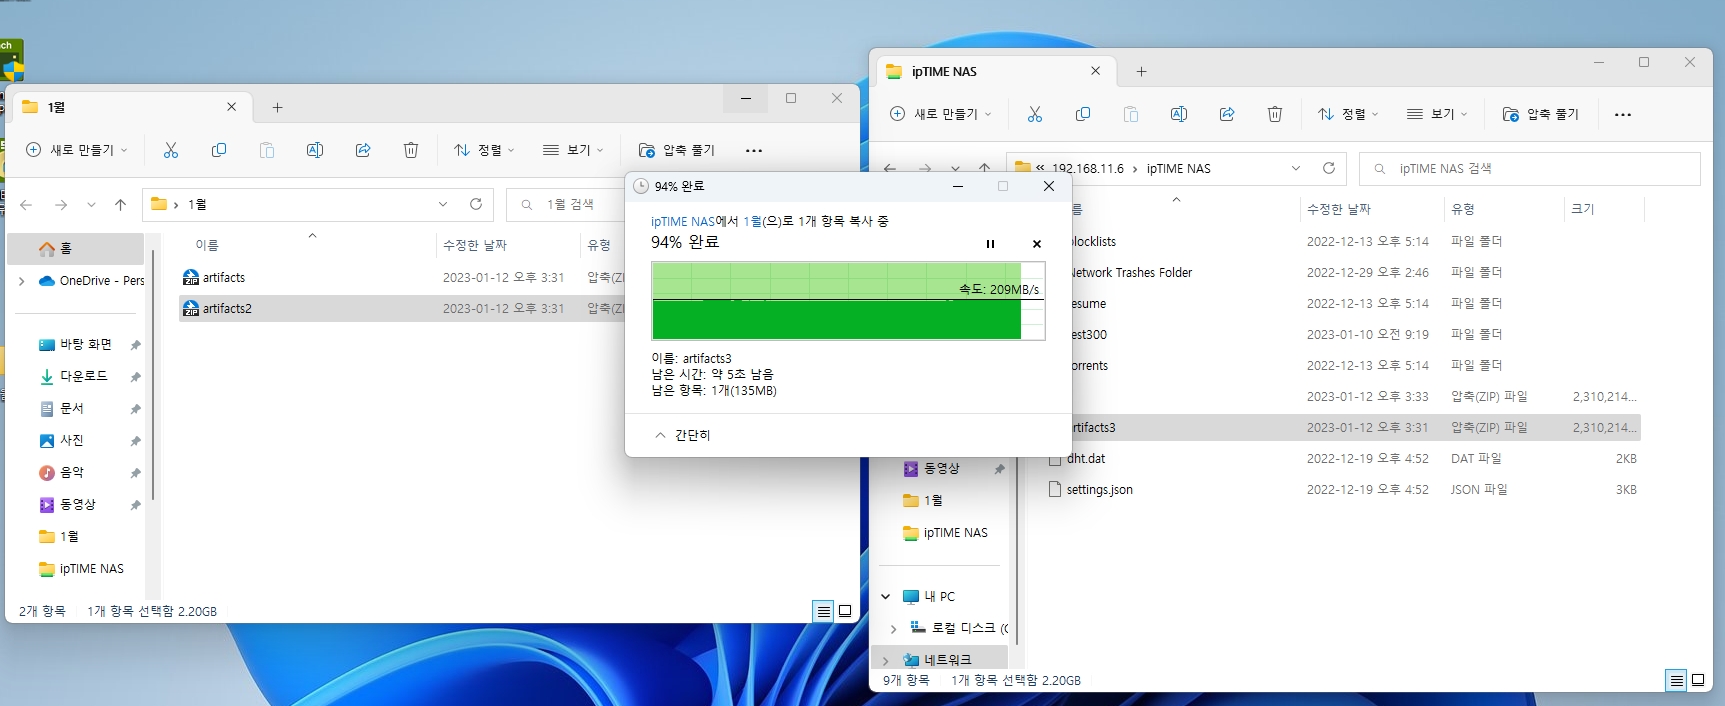This screenshot has height=706, width=1725.
Task: Open 다운로드 in 1월 window sidebar
Action: 84,376
